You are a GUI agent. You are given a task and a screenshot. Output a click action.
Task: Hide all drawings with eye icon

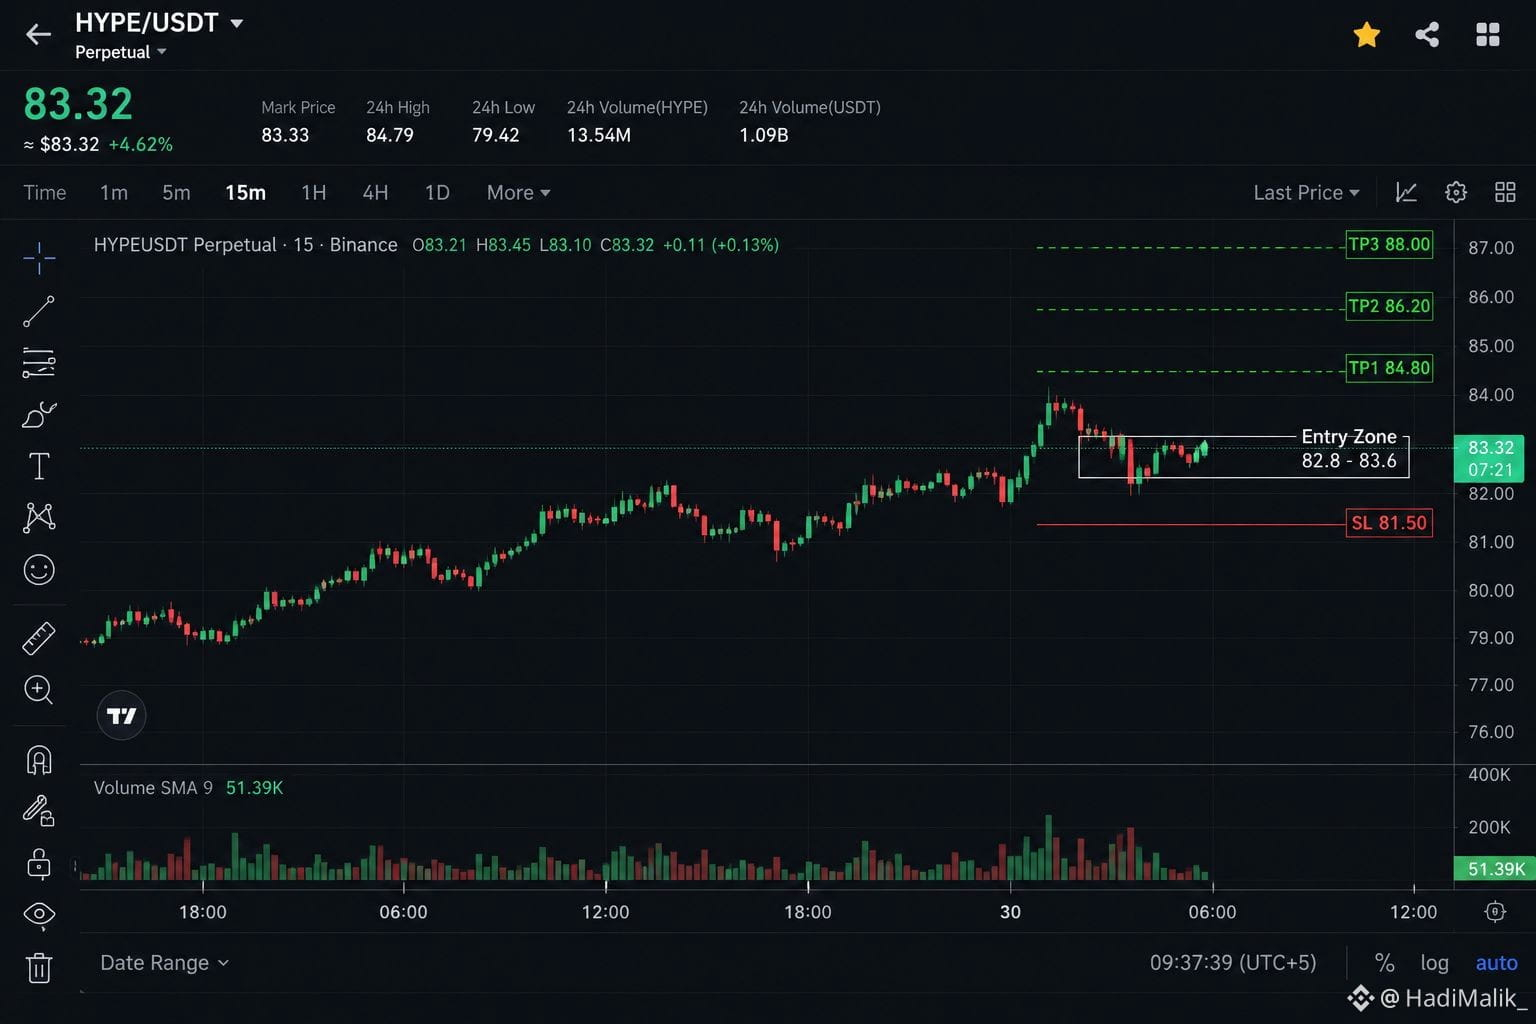pos(39,914)
